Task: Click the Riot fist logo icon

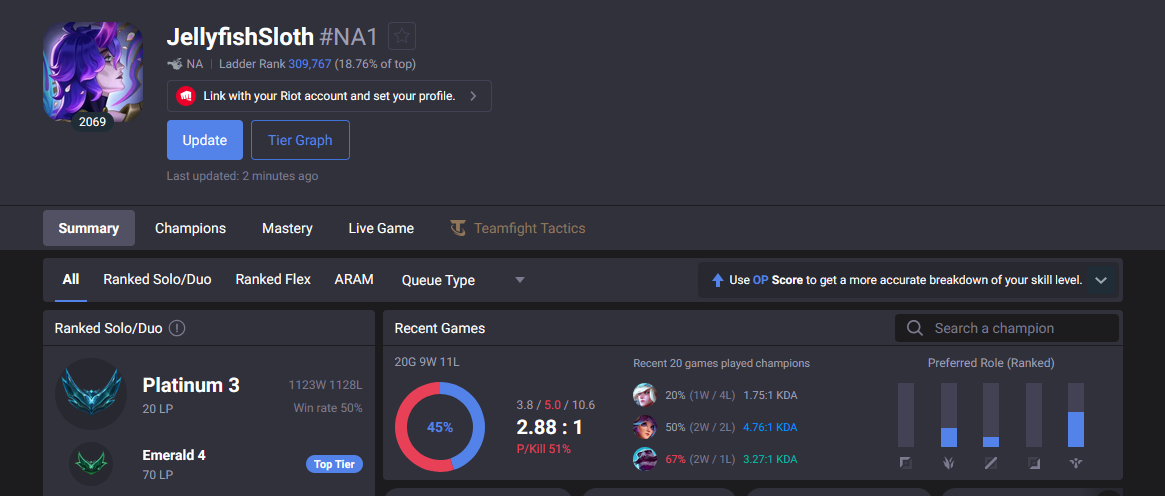Action: (x=186, y=96)
